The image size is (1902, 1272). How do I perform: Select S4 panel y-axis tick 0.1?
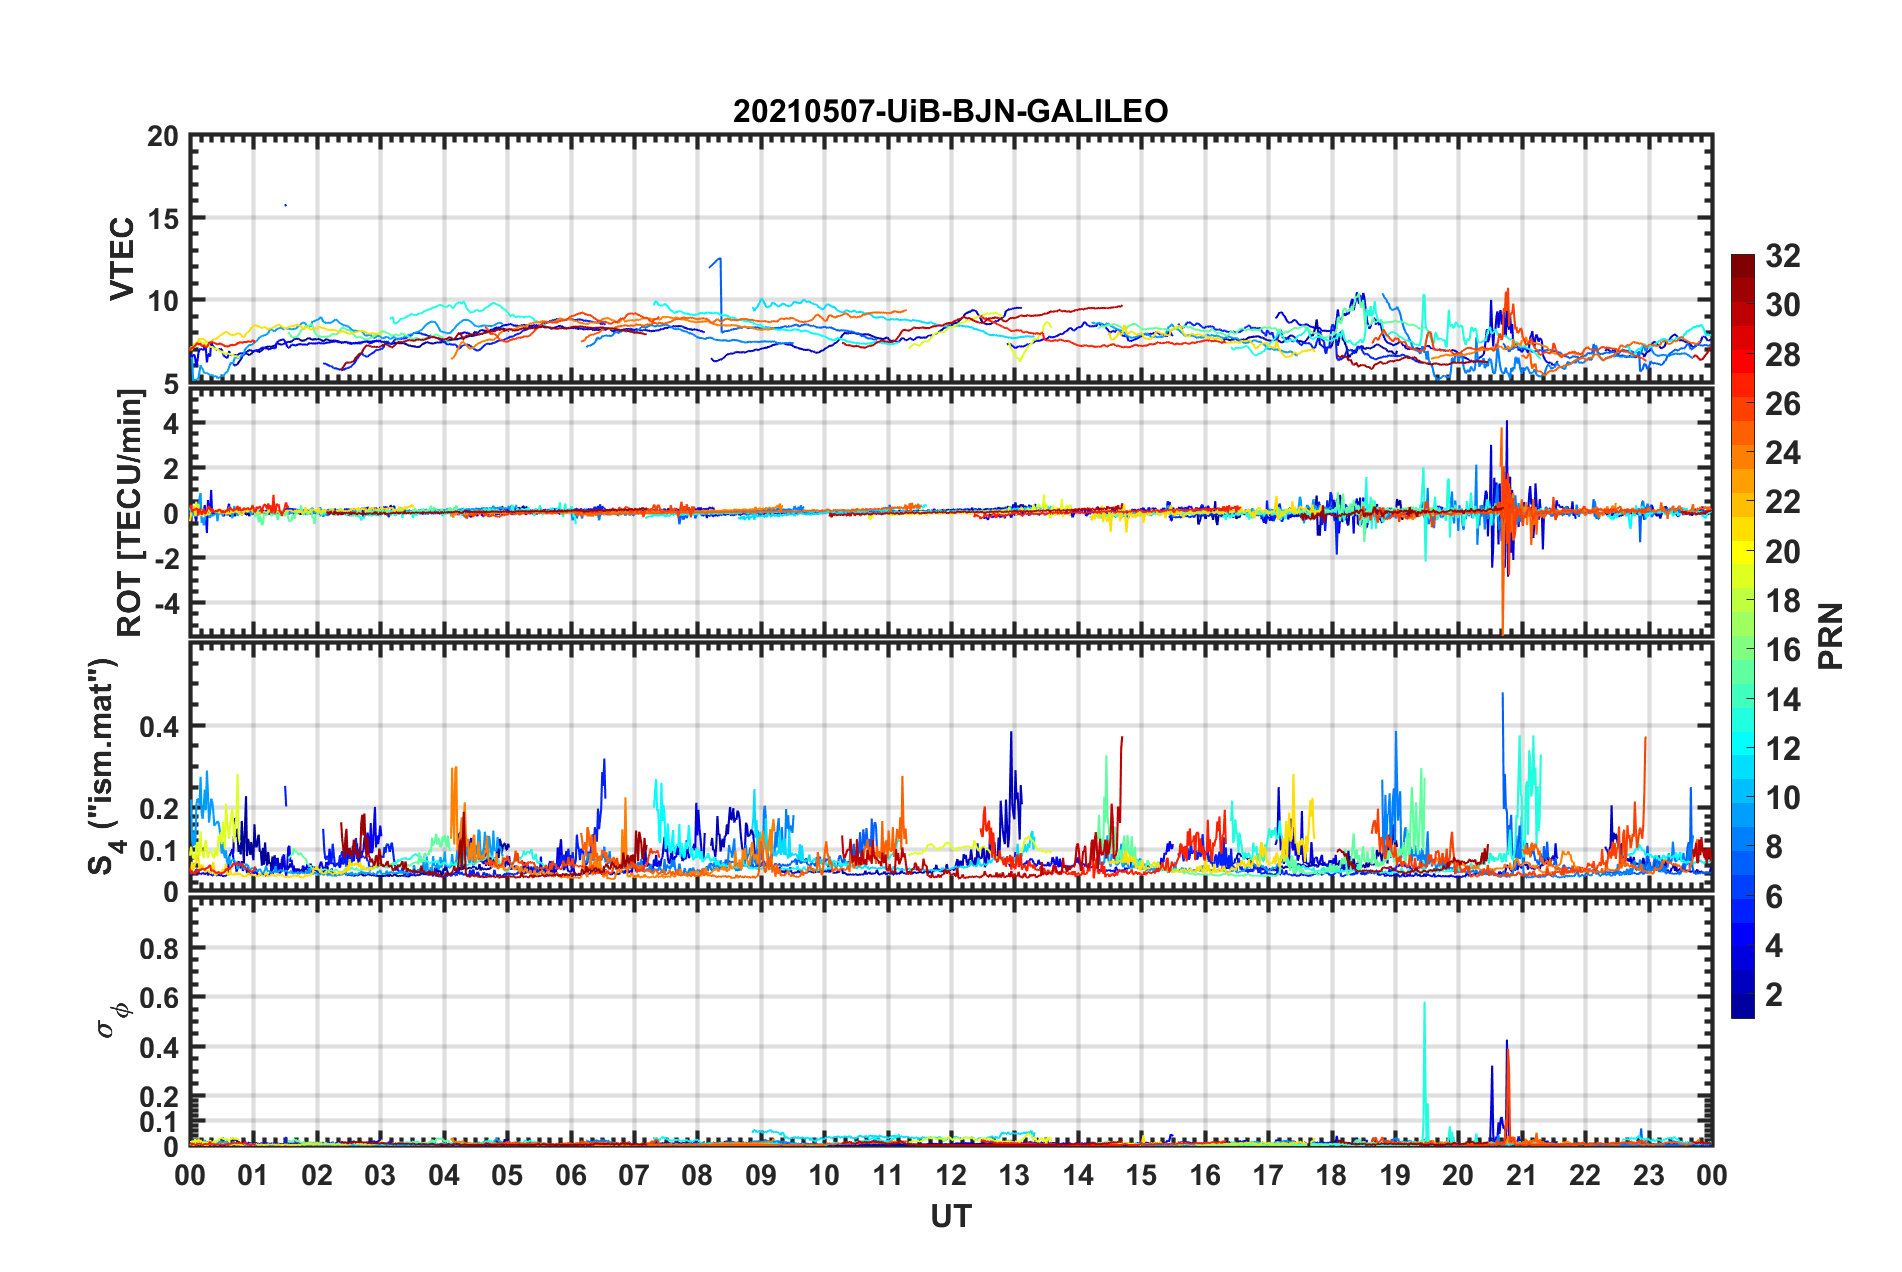point(159,852)
